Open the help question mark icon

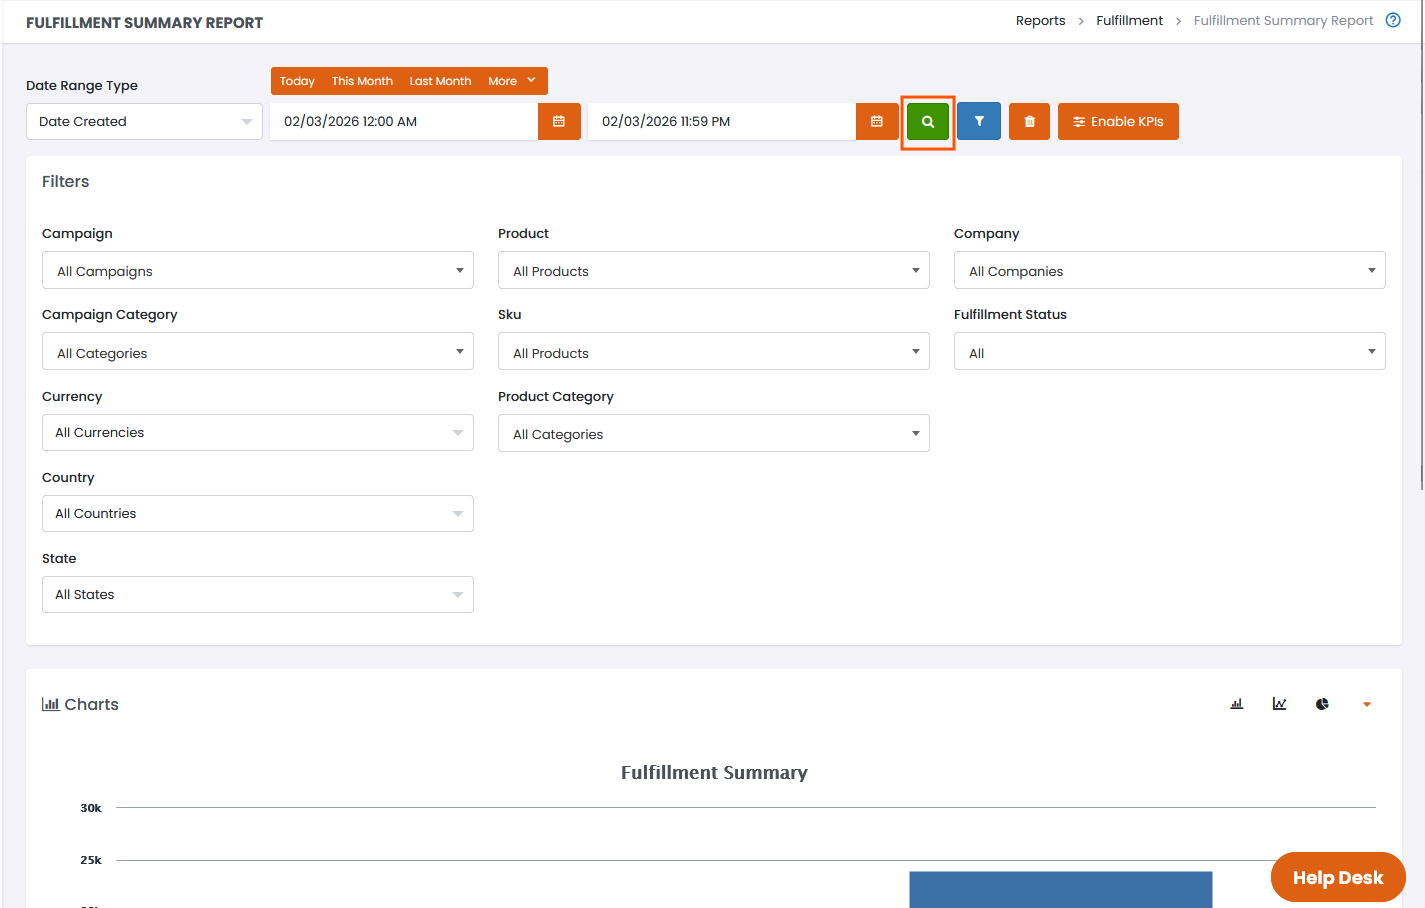(x=1393, y=21)
